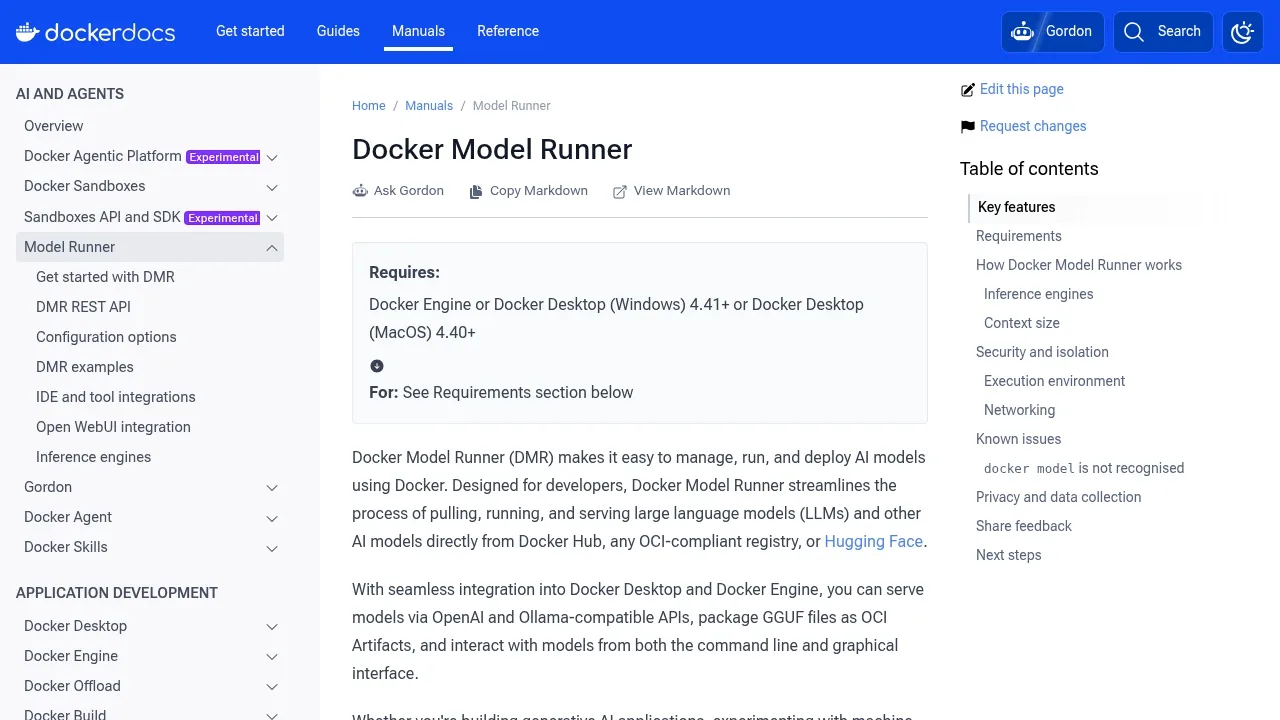Viewport: 1280px width, 720px height.
Task: Jump to docker model is not recognised
Action: [x=1084, y=468]
